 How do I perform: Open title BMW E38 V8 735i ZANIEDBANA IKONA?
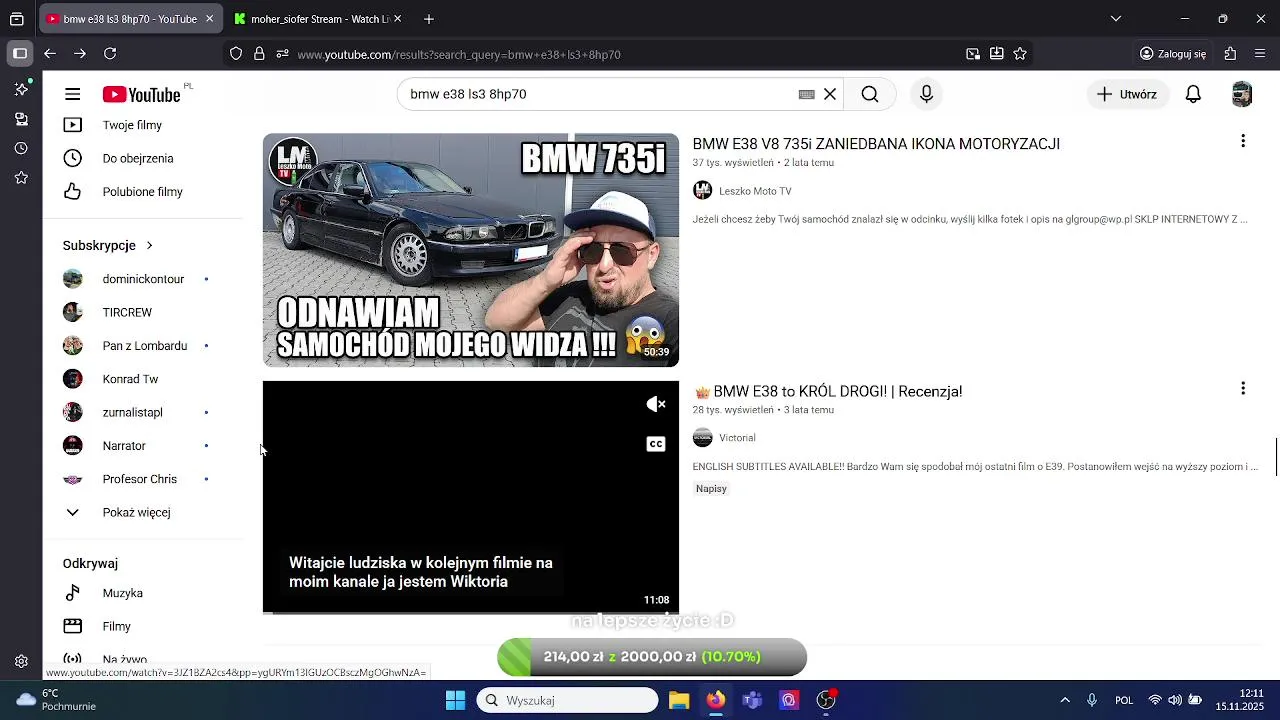pyautogui.click(x=876, y=144)
